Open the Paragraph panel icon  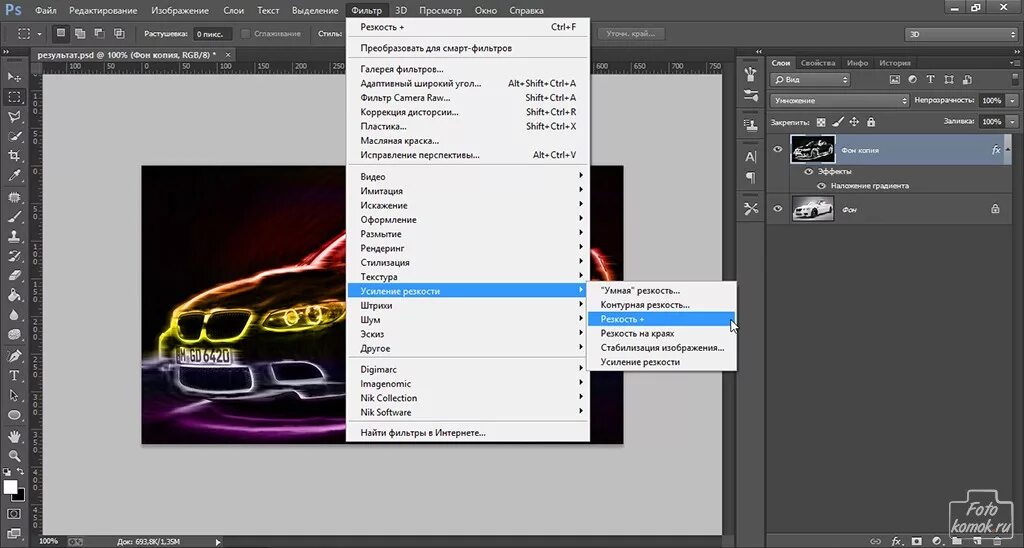tap(751, 178)
